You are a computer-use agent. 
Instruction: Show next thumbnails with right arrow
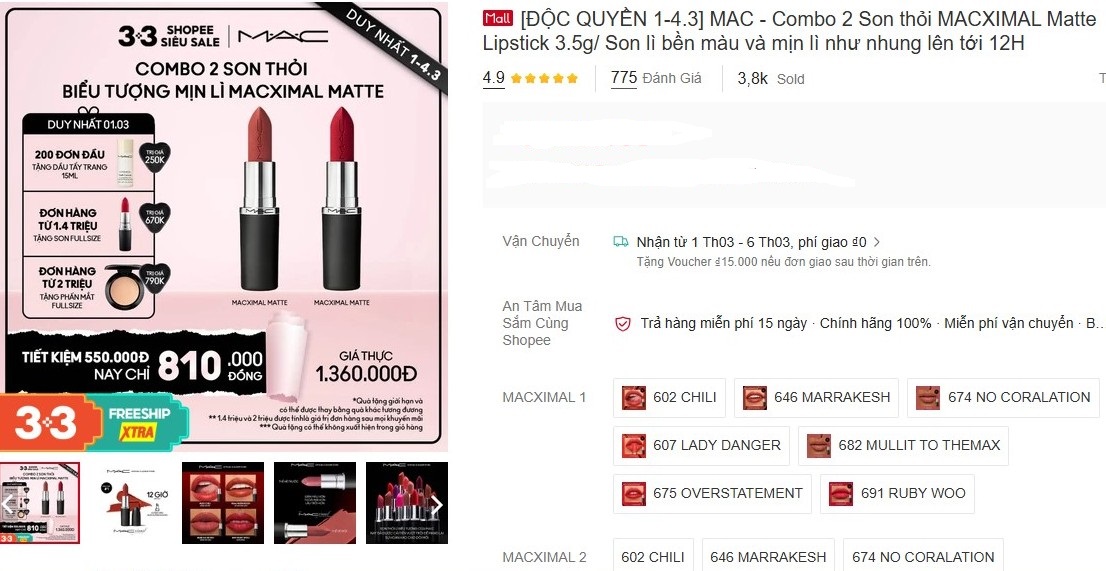click(437, 504)
